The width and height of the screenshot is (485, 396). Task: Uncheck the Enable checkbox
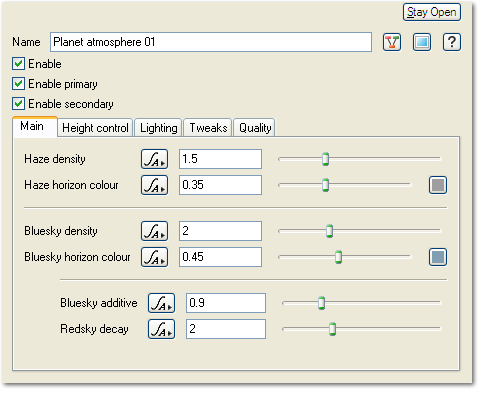coord(18,64)
